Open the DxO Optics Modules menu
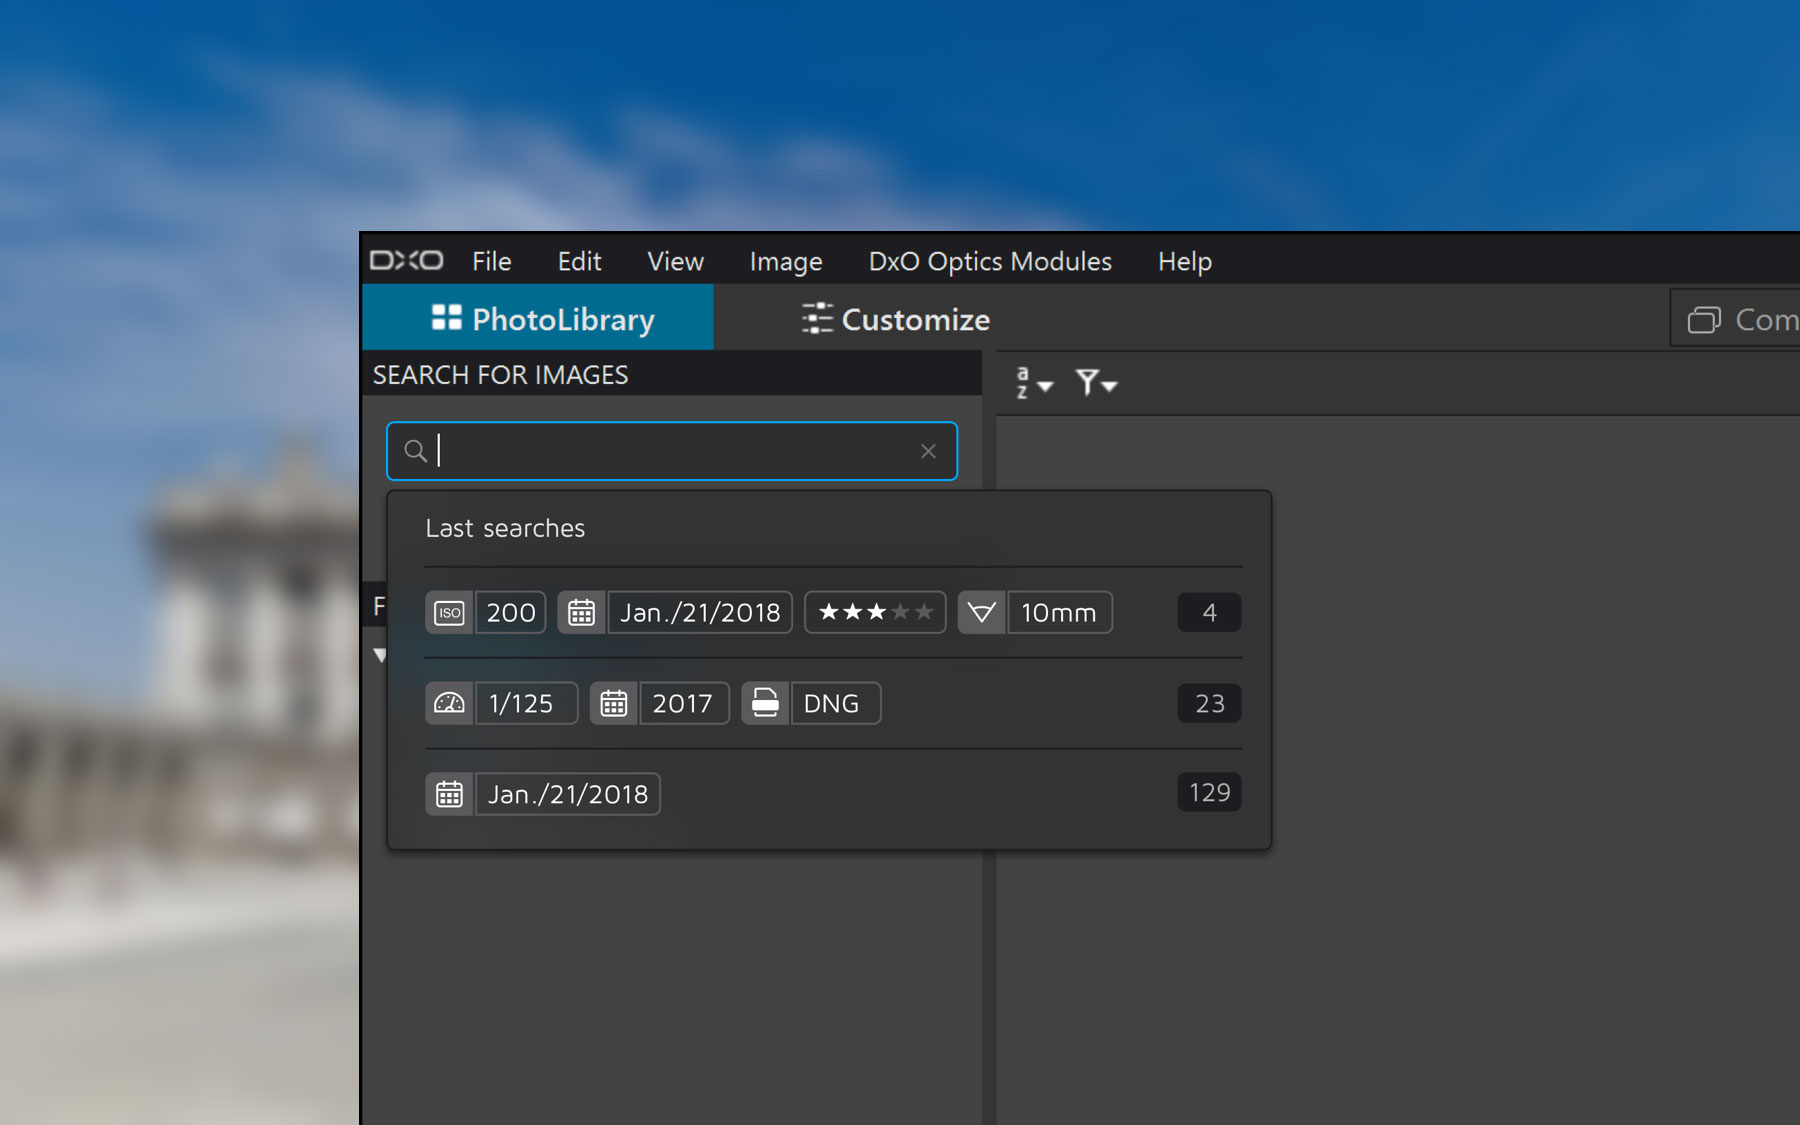 pos(989,262)
